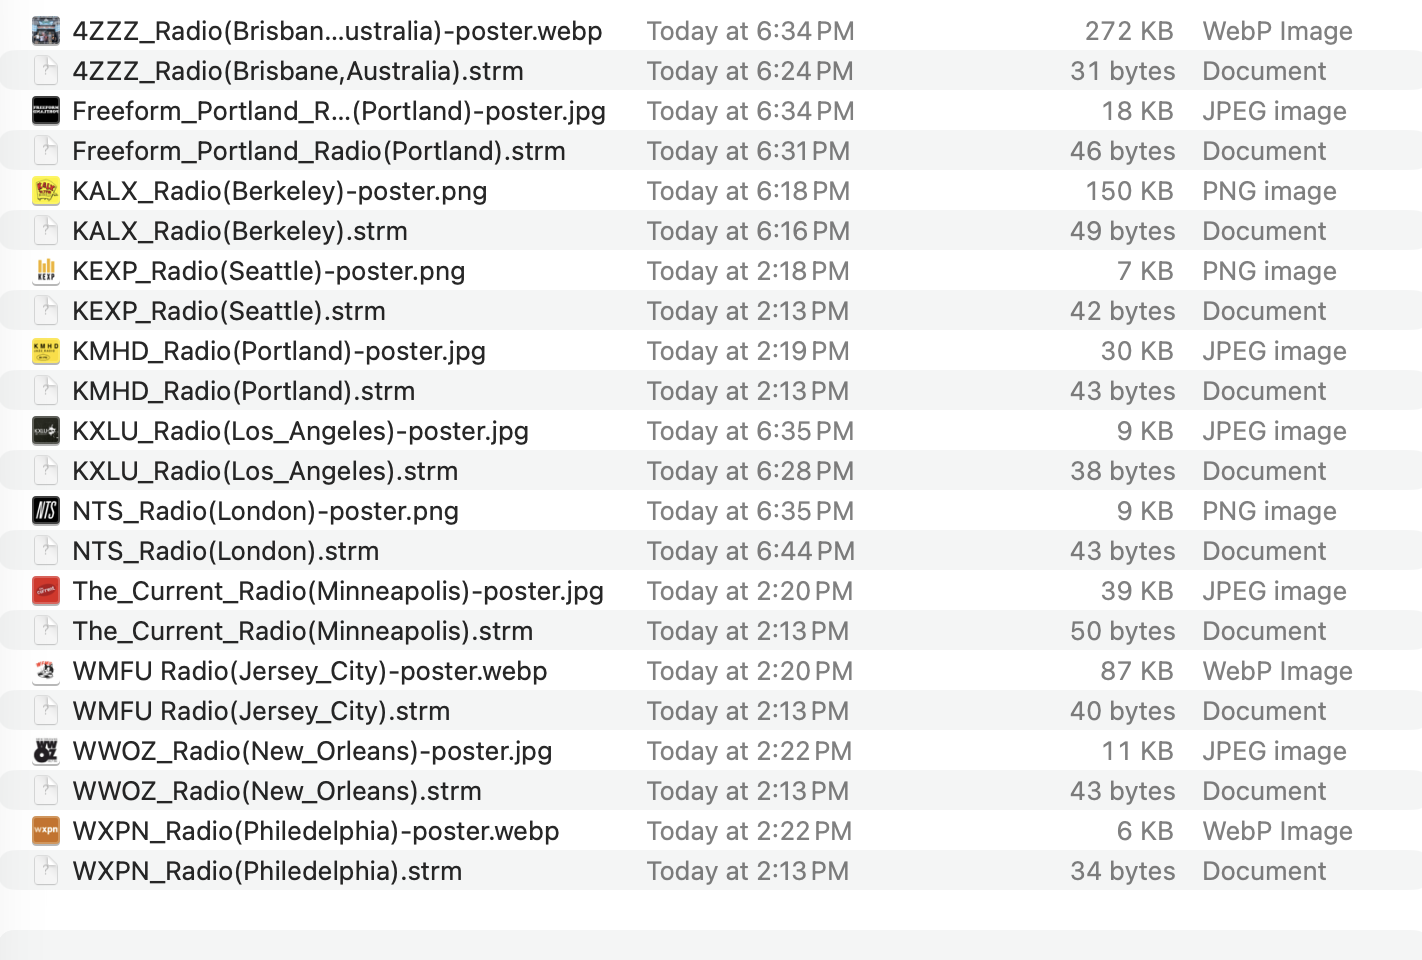Image resolution: width=1422 pixels, height=960 pixels.
Task: Click The_Current_Radio(Minneapolis).strm document icon
Action: click(x=46, y=631)
